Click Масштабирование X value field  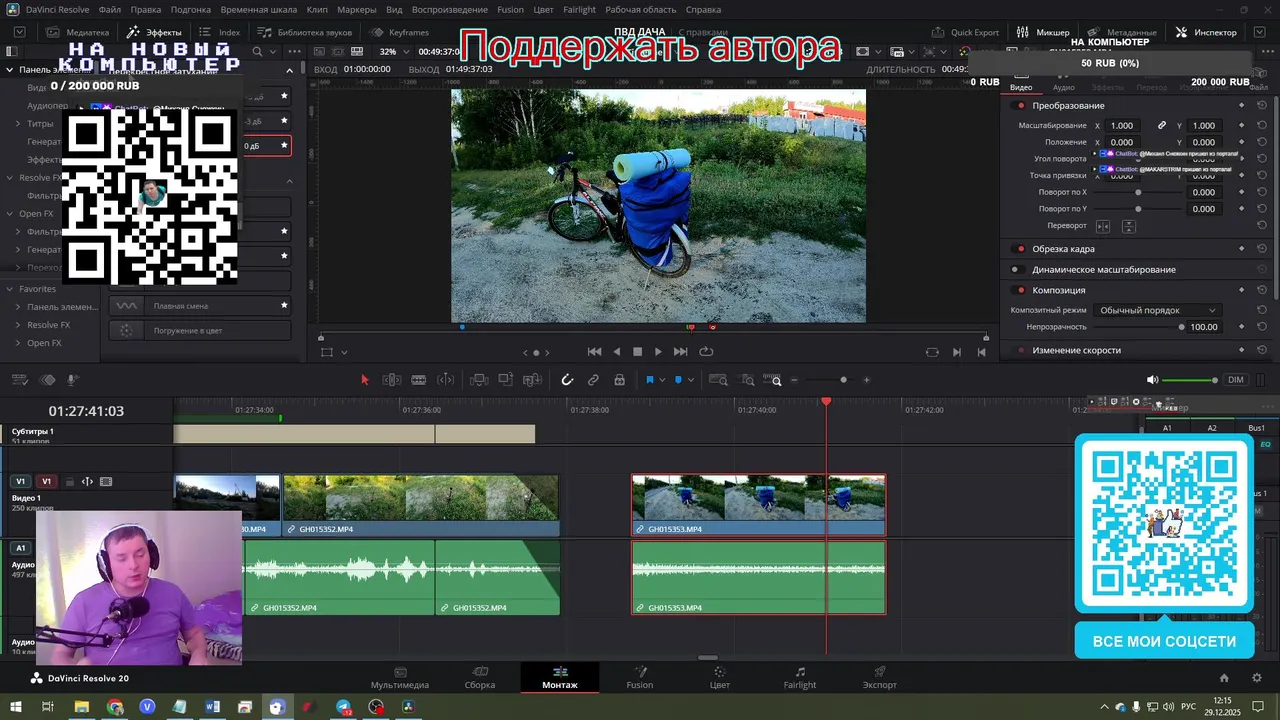[x=1122, y=126]
